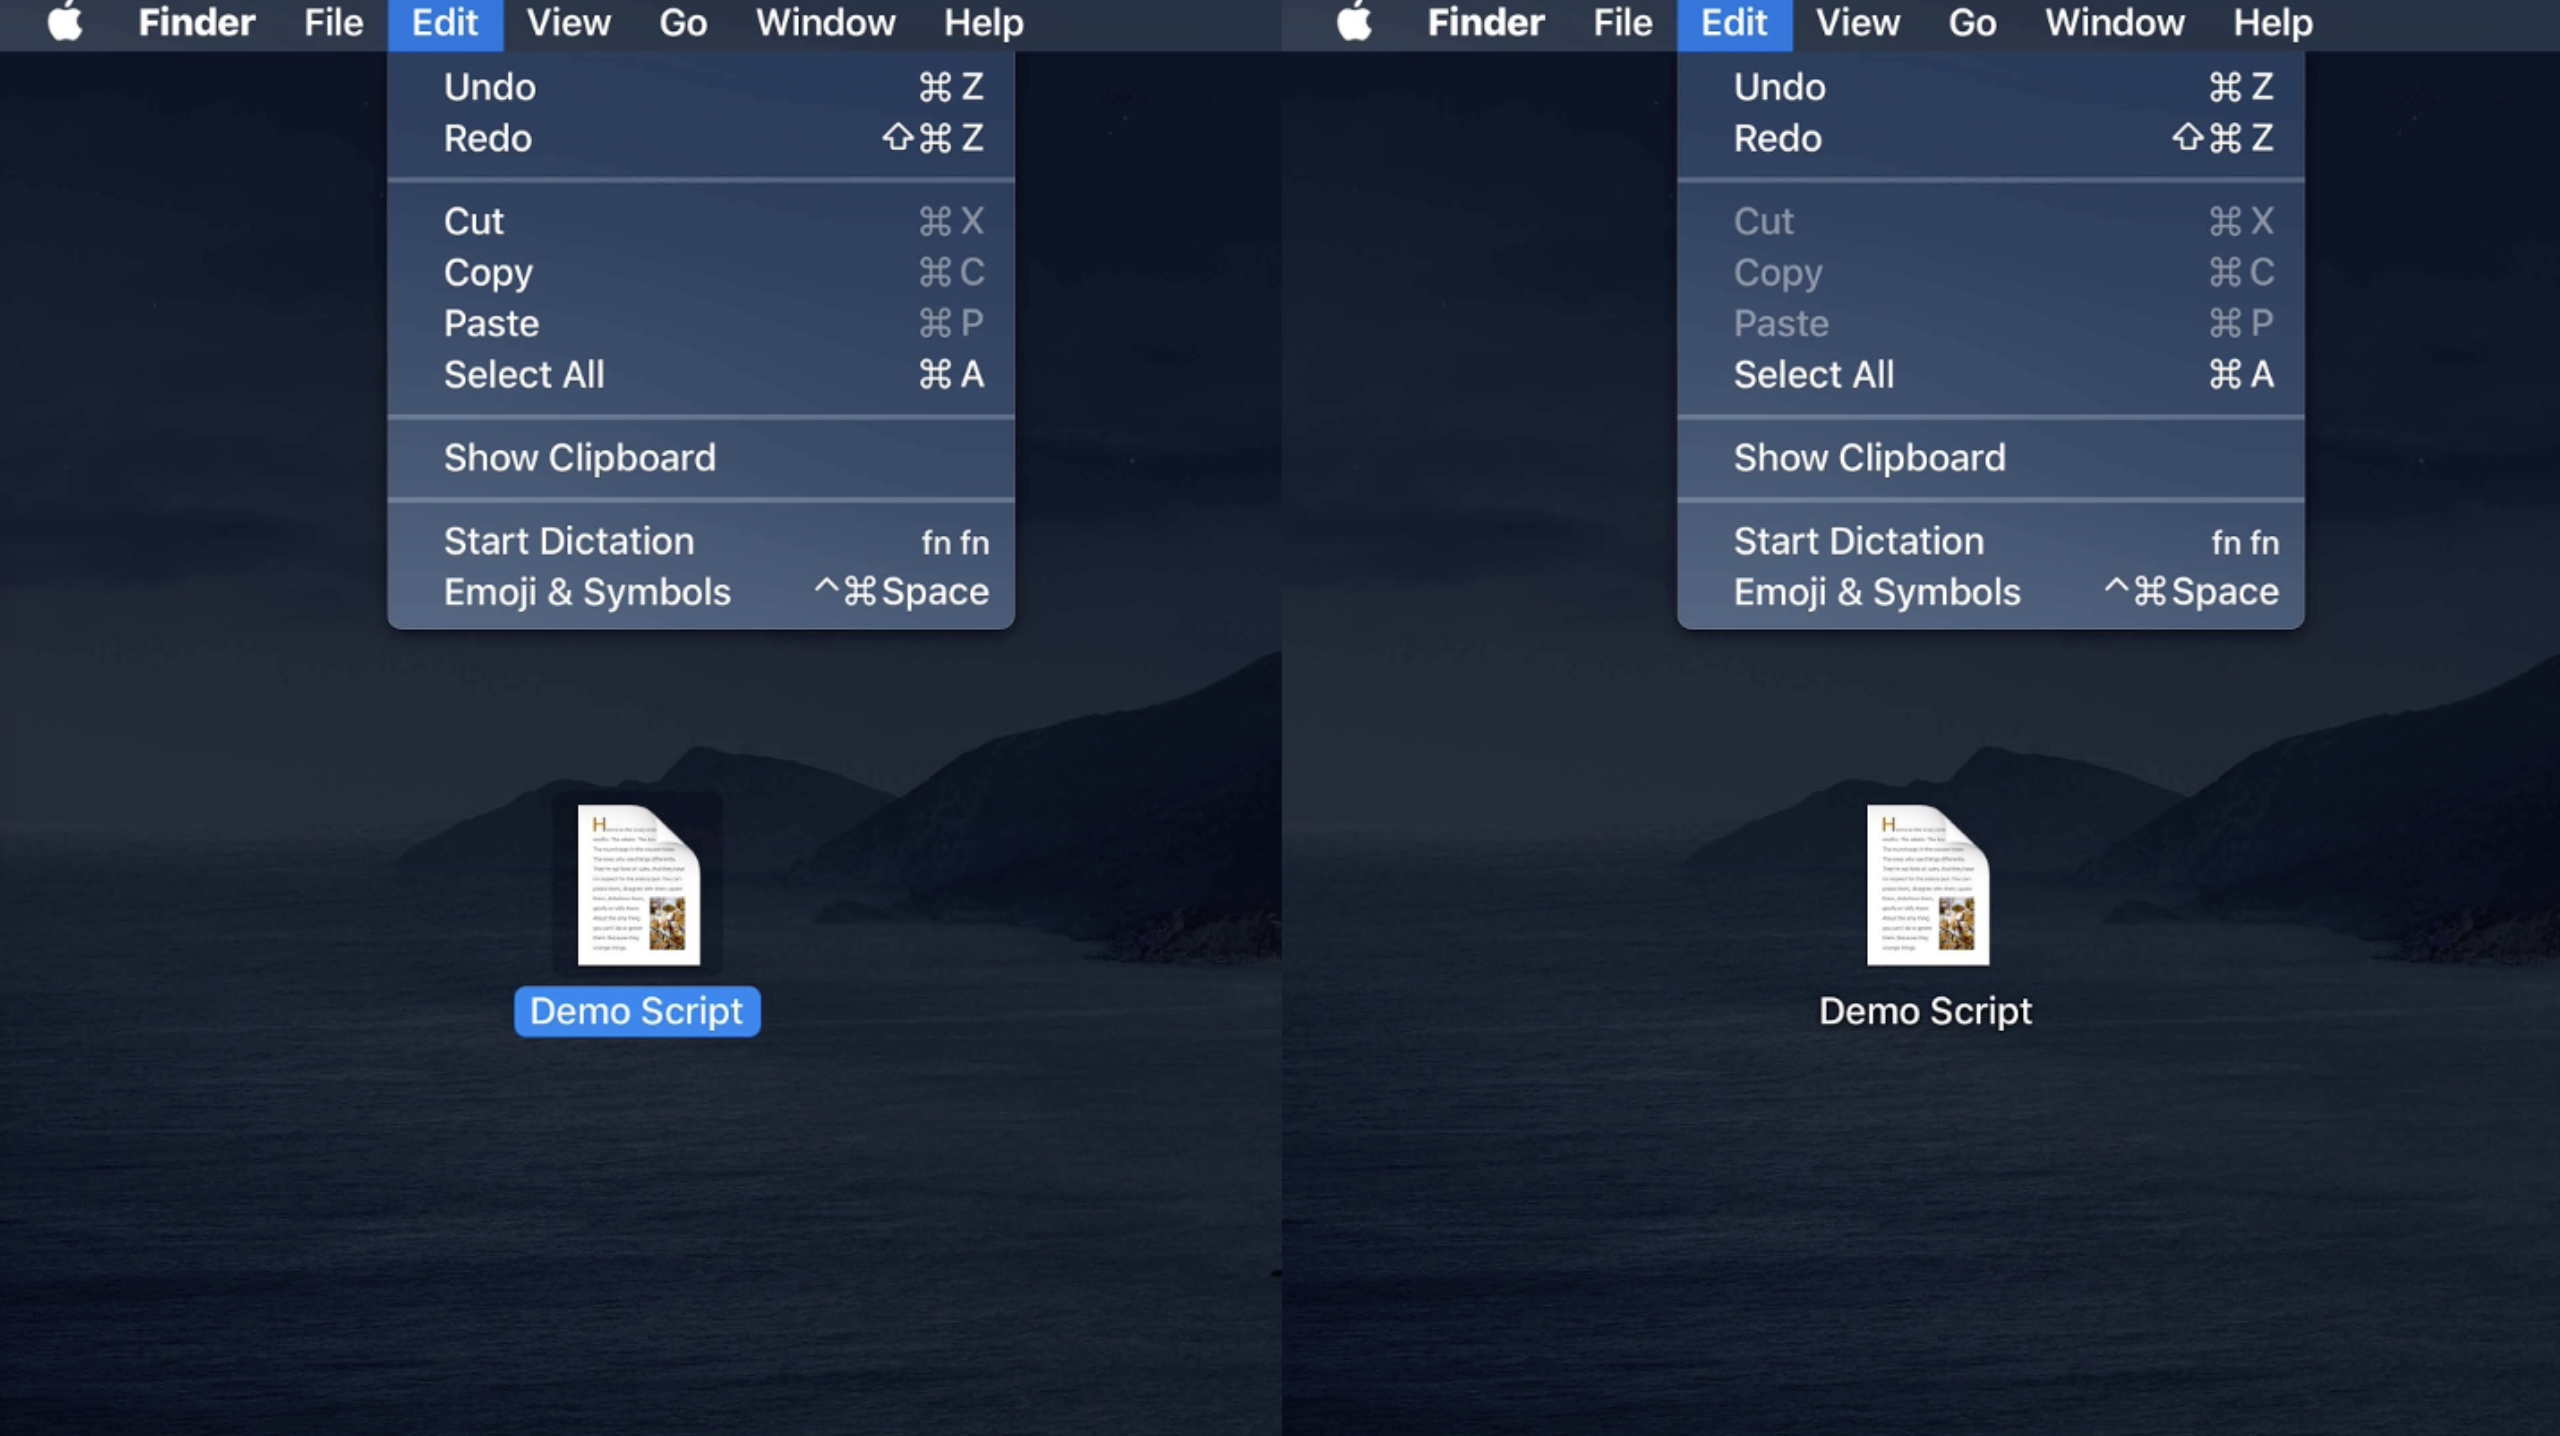Click the blue highlighted Demo Script file label

click(x=637, y=1011)
